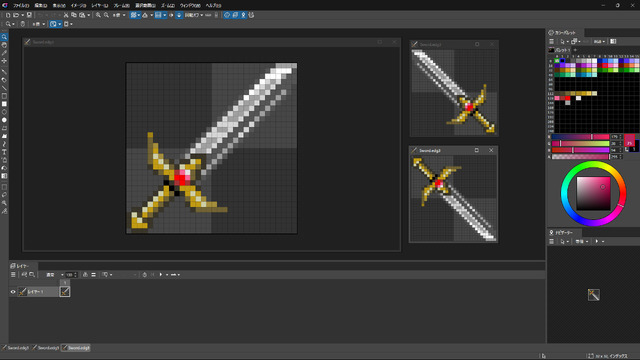Screen dimensions: 640x360
Task: Click the copy icon in top toolbar
Action: point(74,15)
